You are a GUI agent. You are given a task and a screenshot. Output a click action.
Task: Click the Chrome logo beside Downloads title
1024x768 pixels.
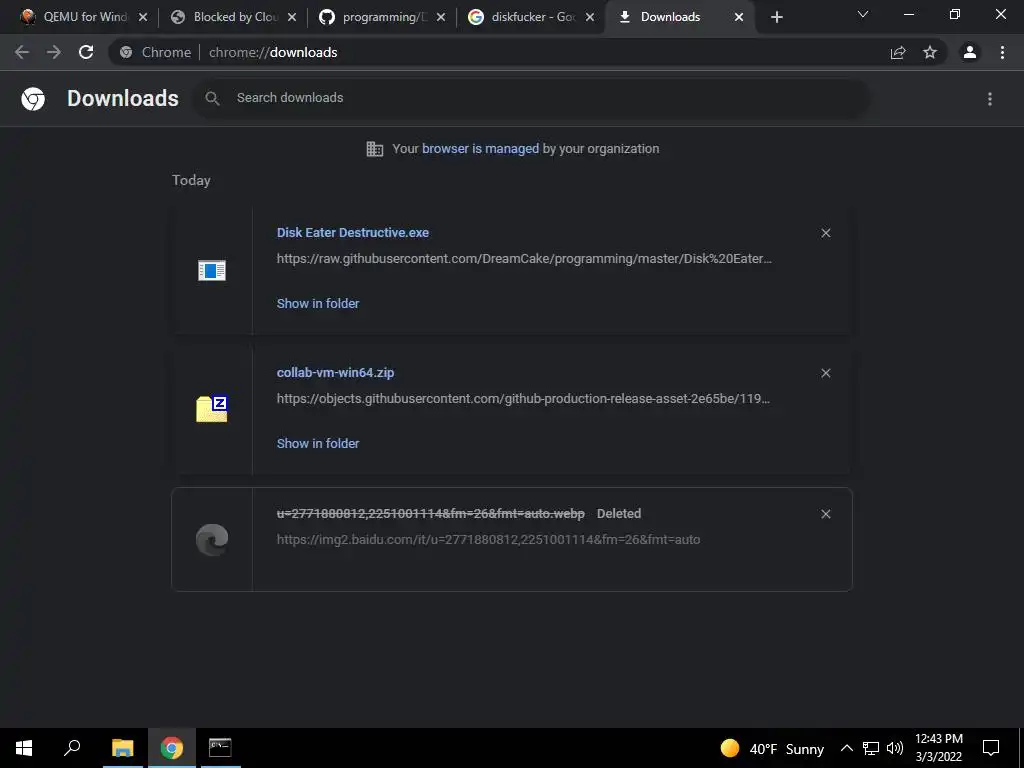pyautogui.click(x=33, y=99)
